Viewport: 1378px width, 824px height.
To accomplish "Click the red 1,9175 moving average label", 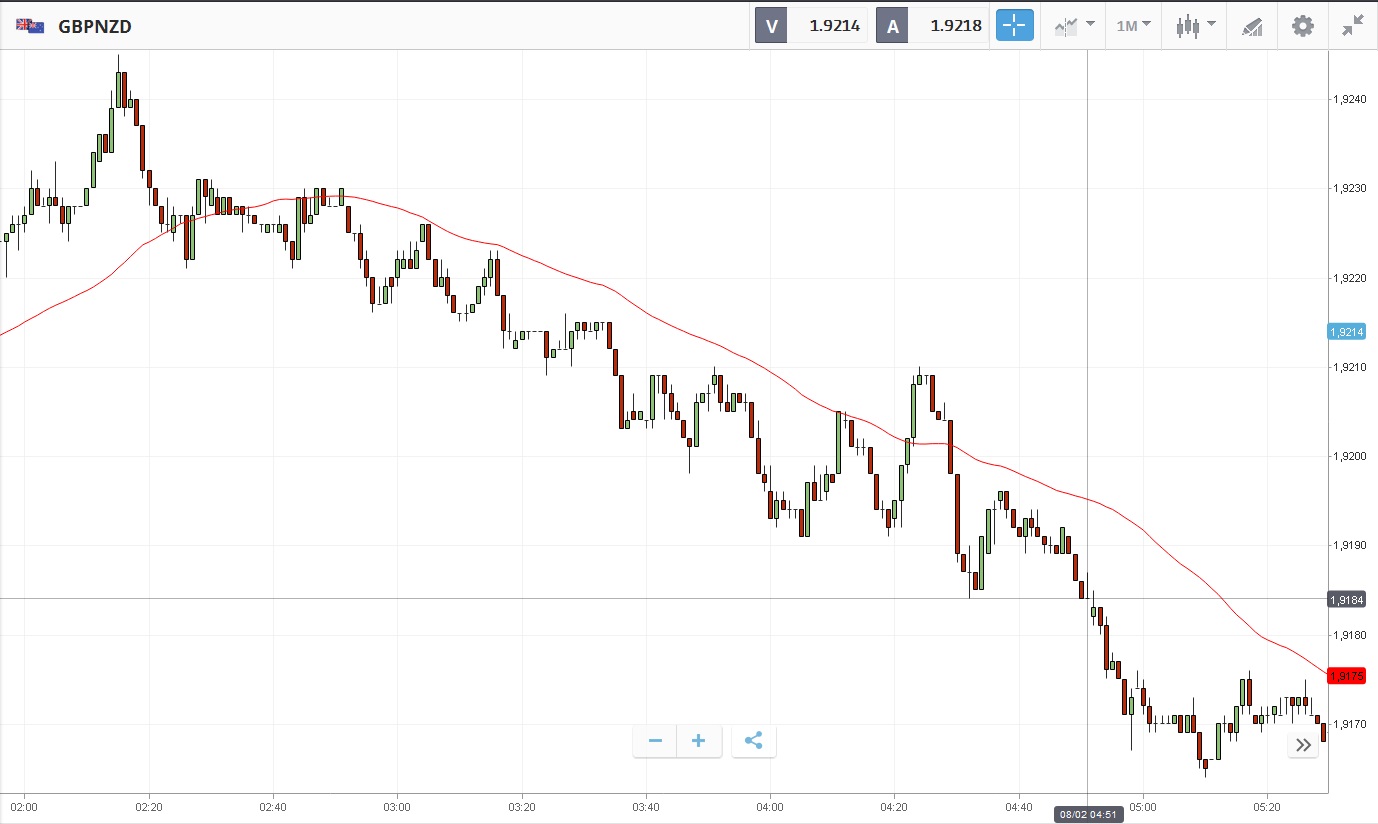I will point(1346,677).
